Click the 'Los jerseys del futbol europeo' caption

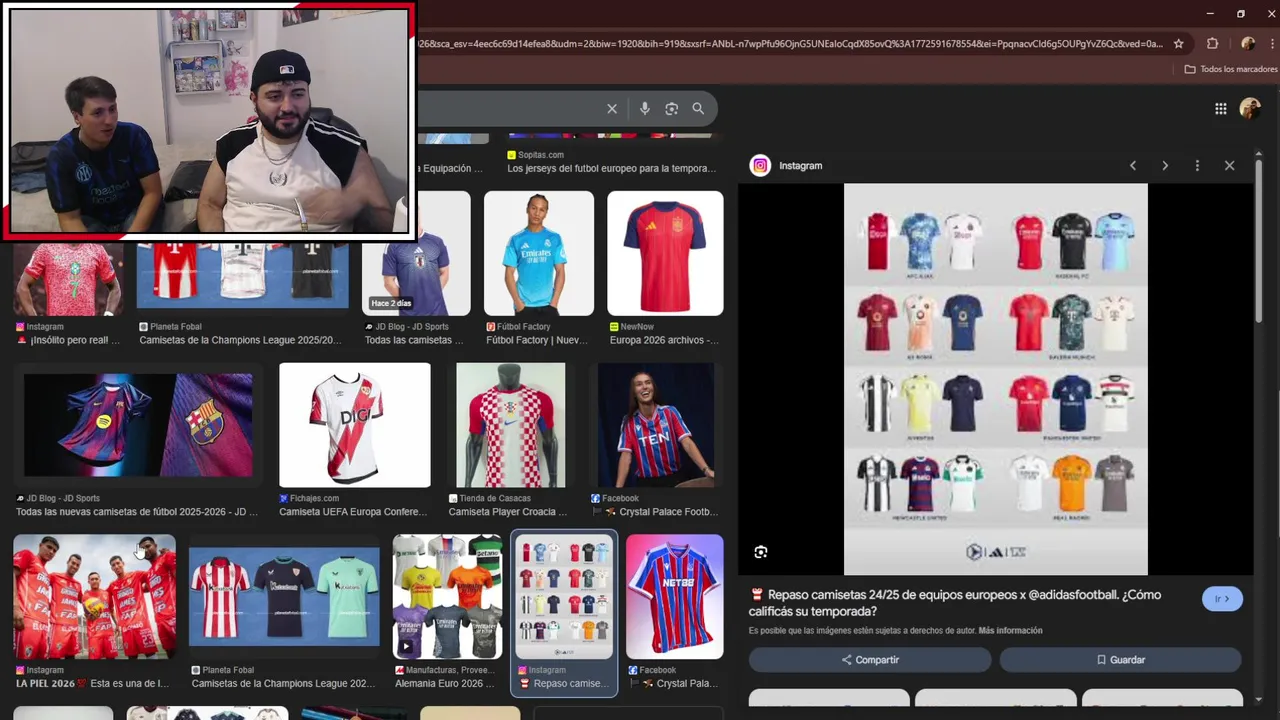click(611, 168)
